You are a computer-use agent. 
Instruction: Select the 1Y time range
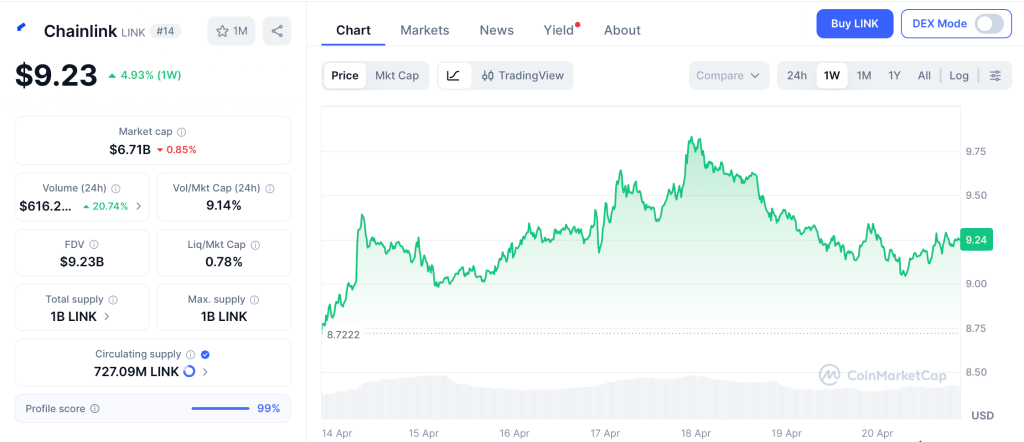point(894,75)
